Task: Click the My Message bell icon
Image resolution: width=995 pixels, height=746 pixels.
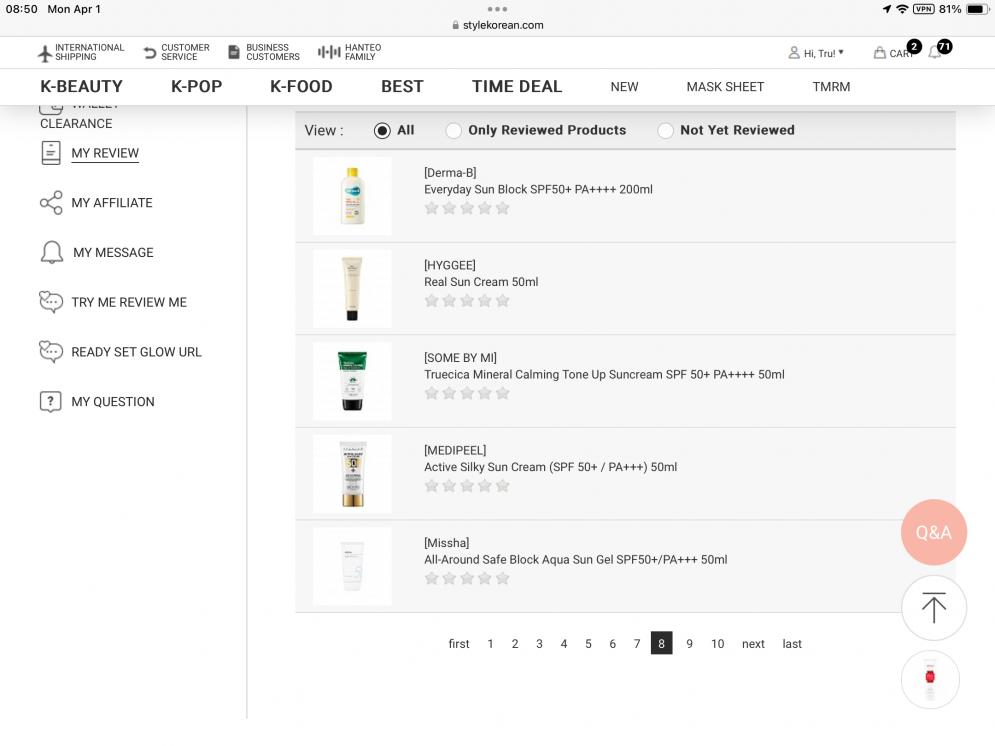Action: point(51,253)
